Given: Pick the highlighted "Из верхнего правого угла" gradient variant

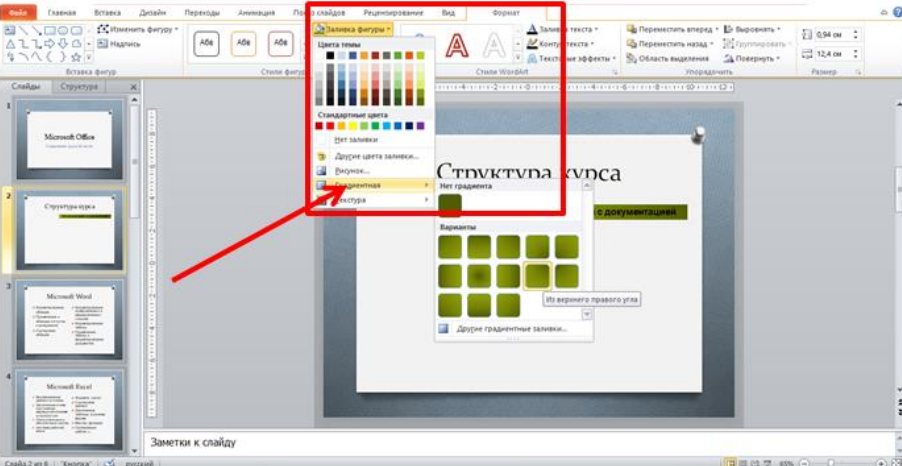Looking at the screenshot, I should [x=537, y=275].
